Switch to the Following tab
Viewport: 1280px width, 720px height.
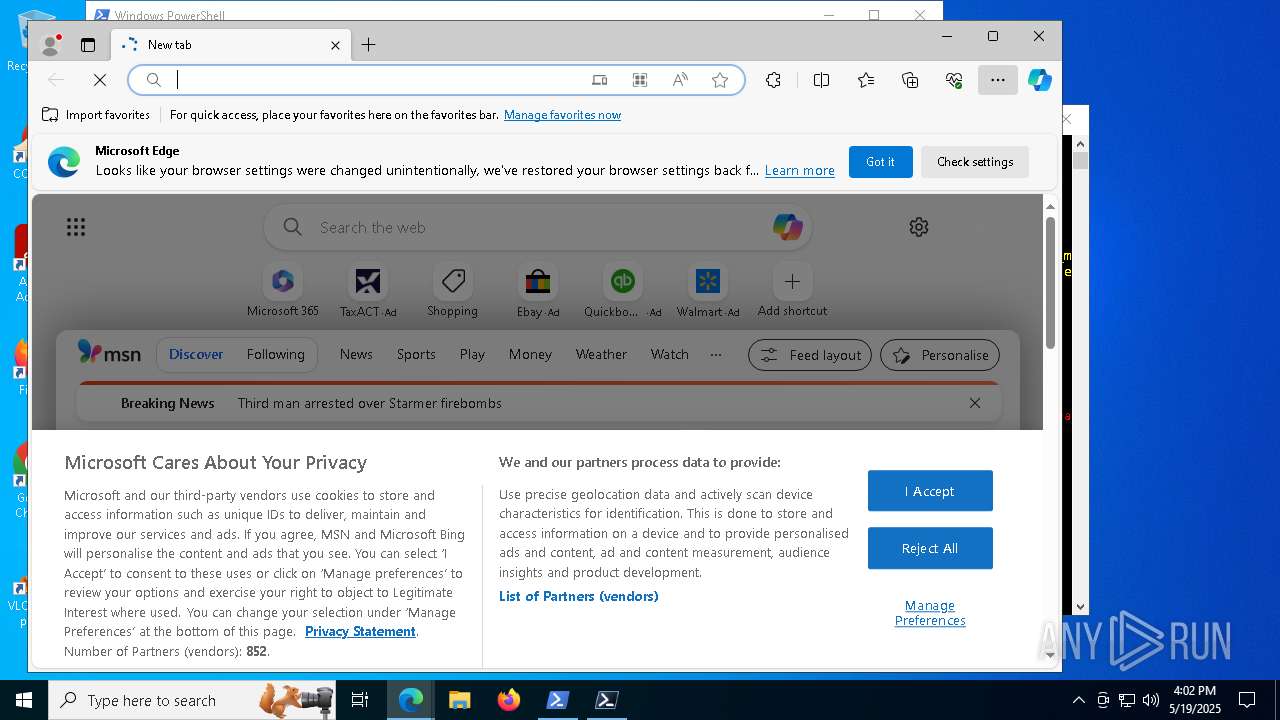[x=275, y=355]
